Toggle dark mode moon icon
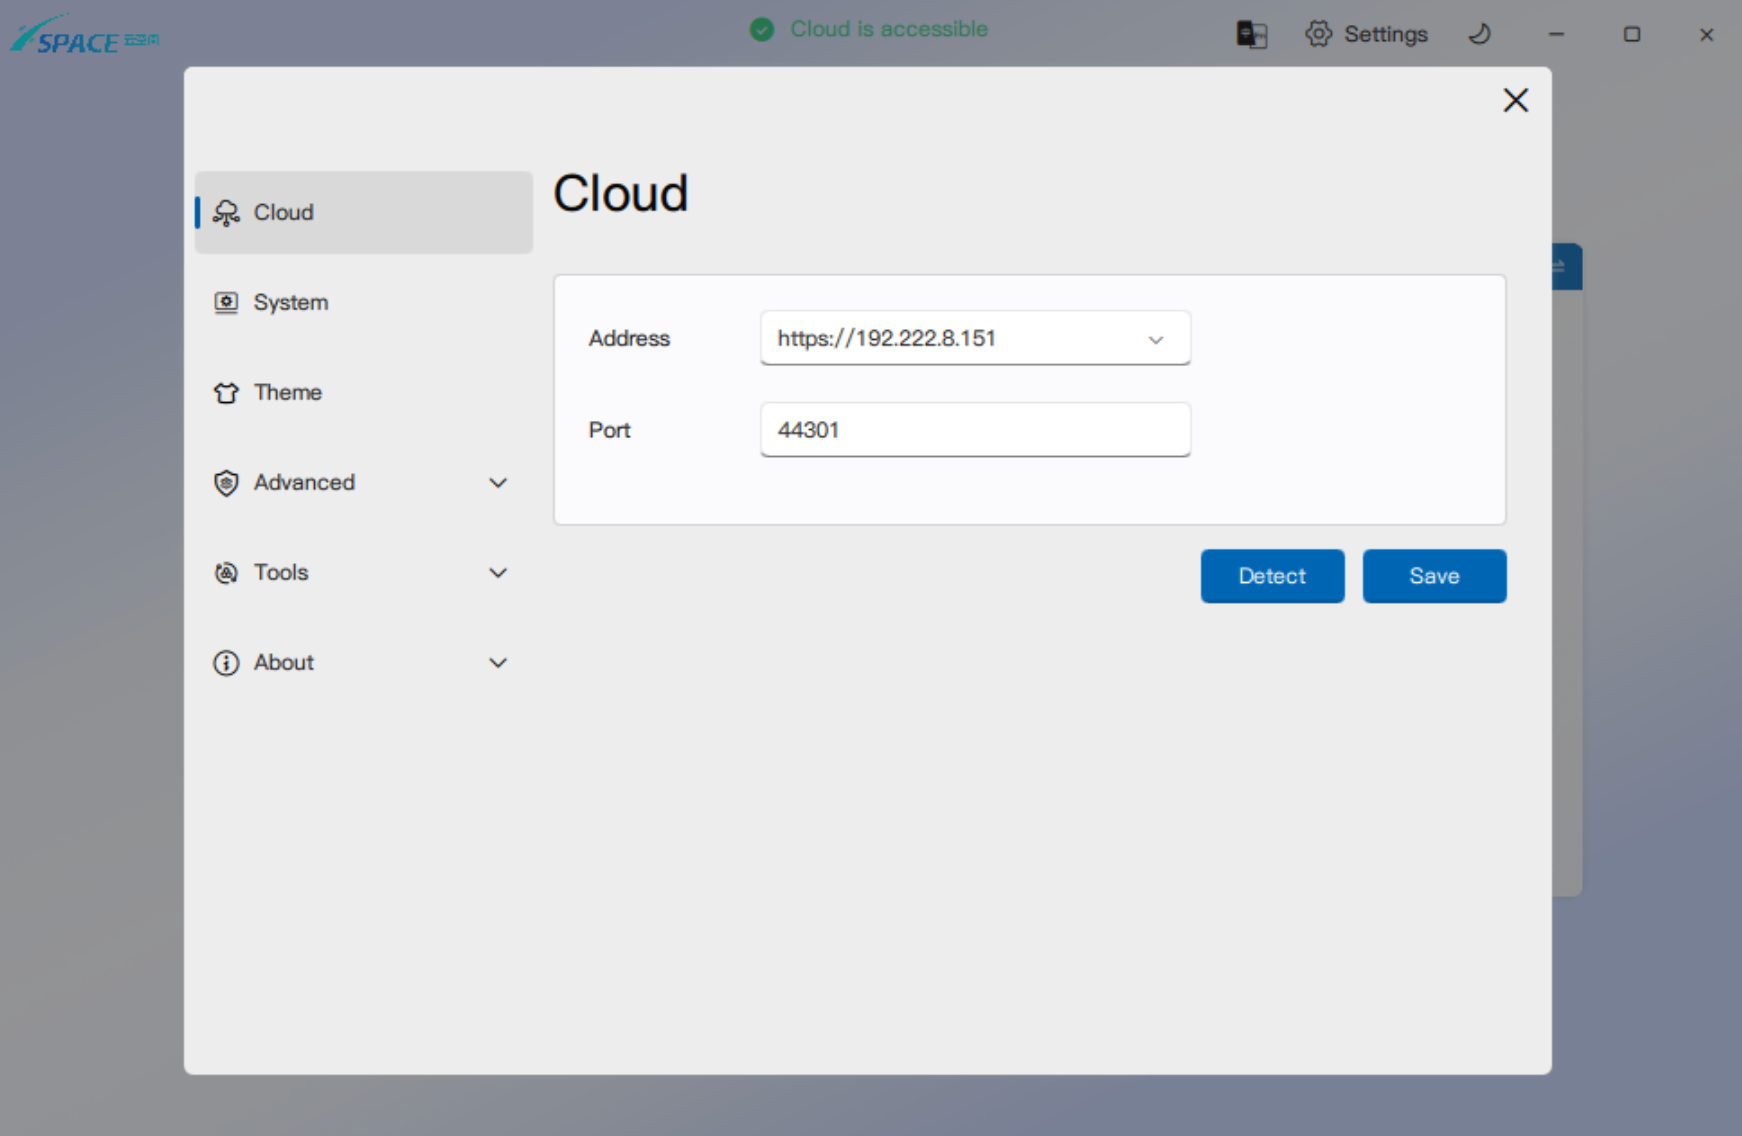The width and height of the screenshot is (1742, 1136). click(1479, 34)
